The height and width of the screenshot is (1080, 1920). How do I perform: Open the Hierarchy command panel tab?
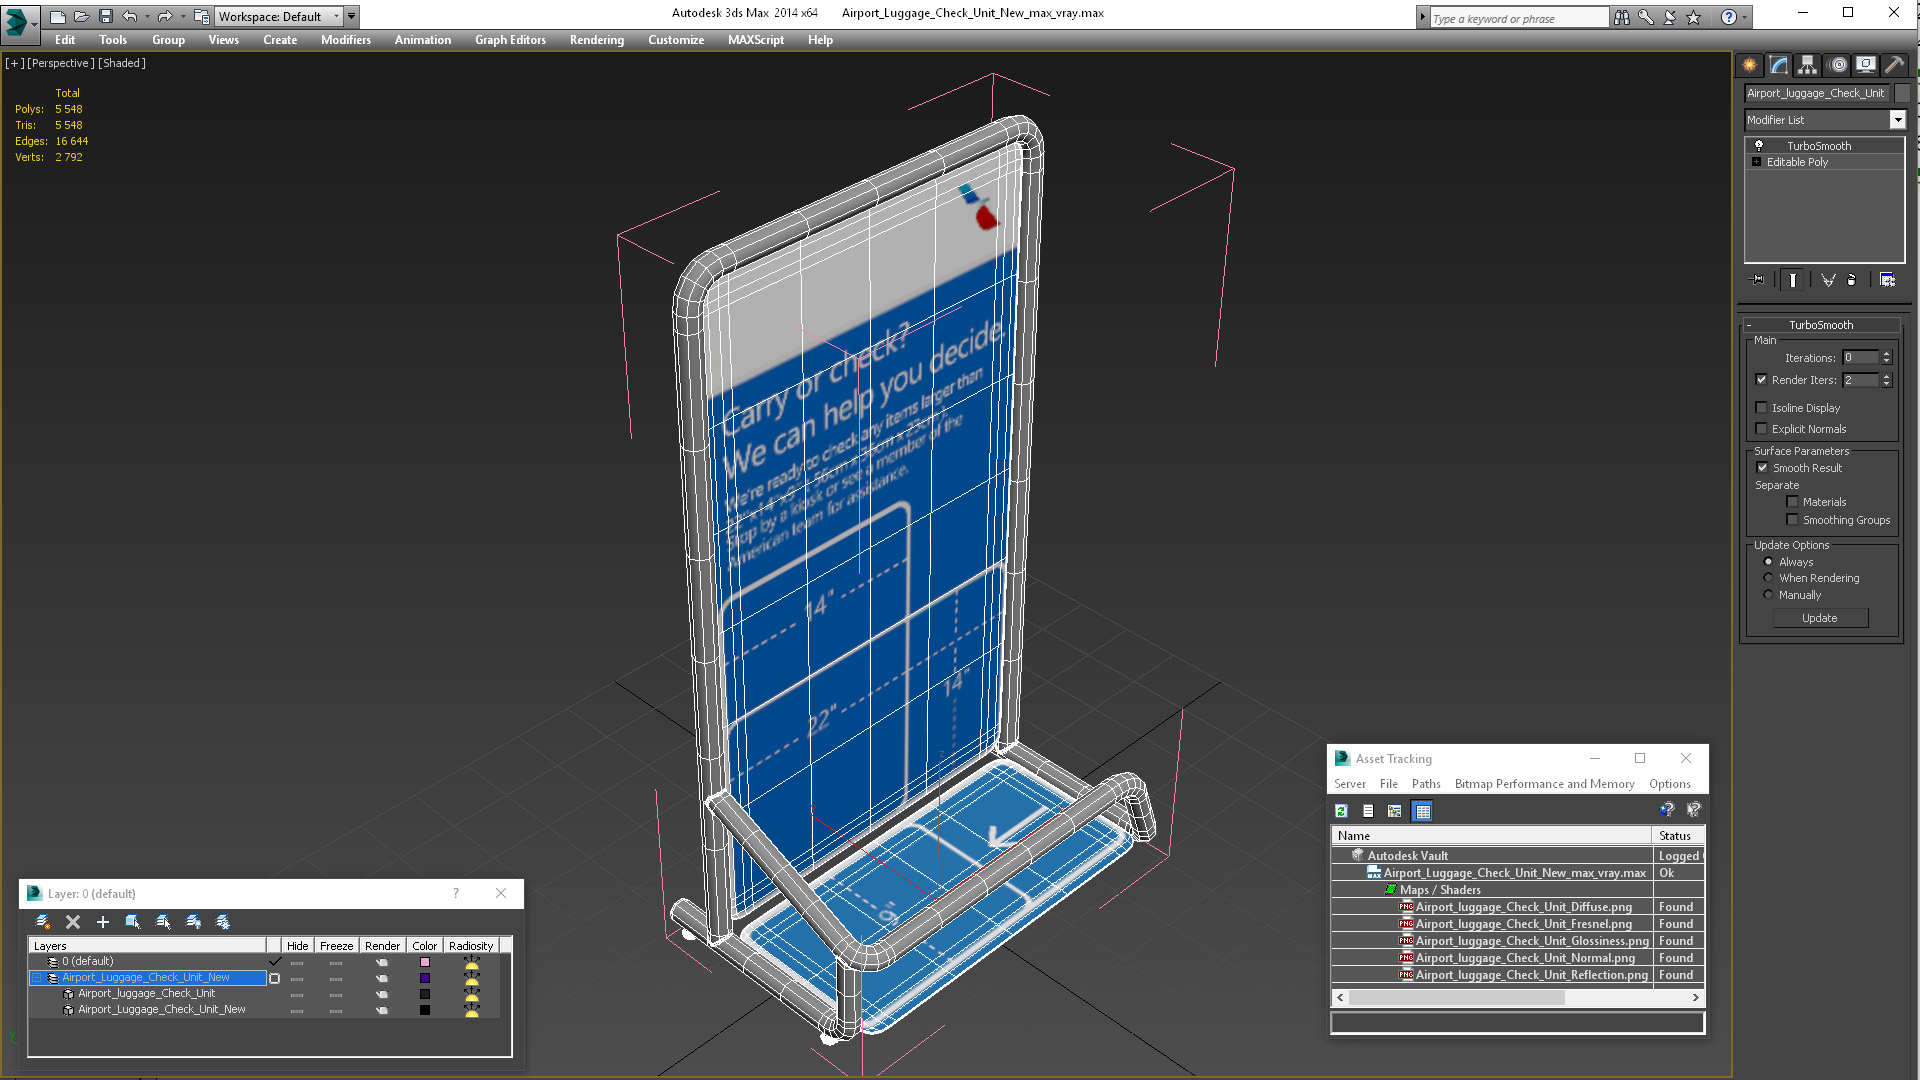click(1807, 65)
